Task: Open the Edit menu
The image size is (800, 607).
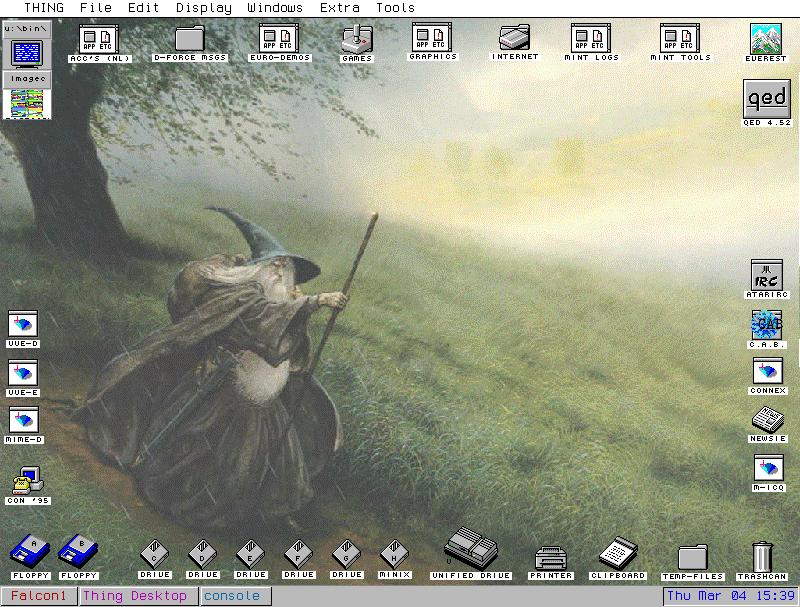Action: point(143,8)
